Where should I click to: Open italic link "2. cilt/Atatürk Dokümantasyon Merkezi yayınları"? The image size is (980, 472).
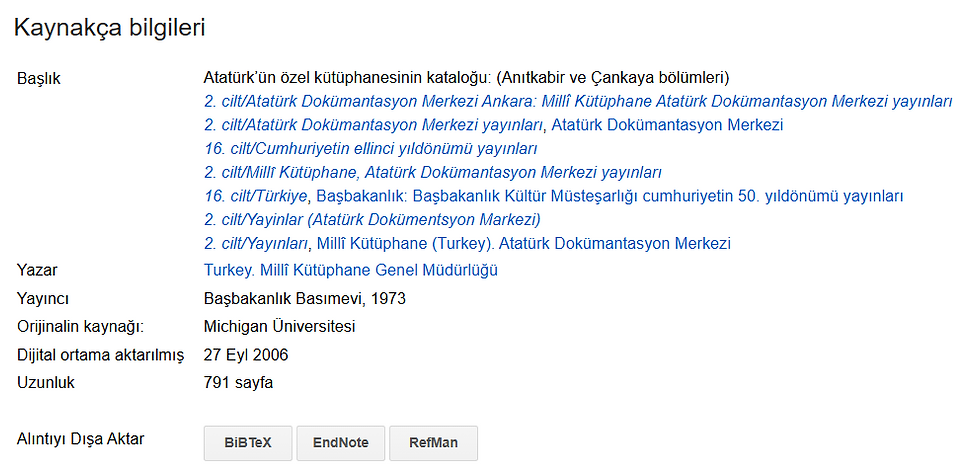click(x=373, y=125)
